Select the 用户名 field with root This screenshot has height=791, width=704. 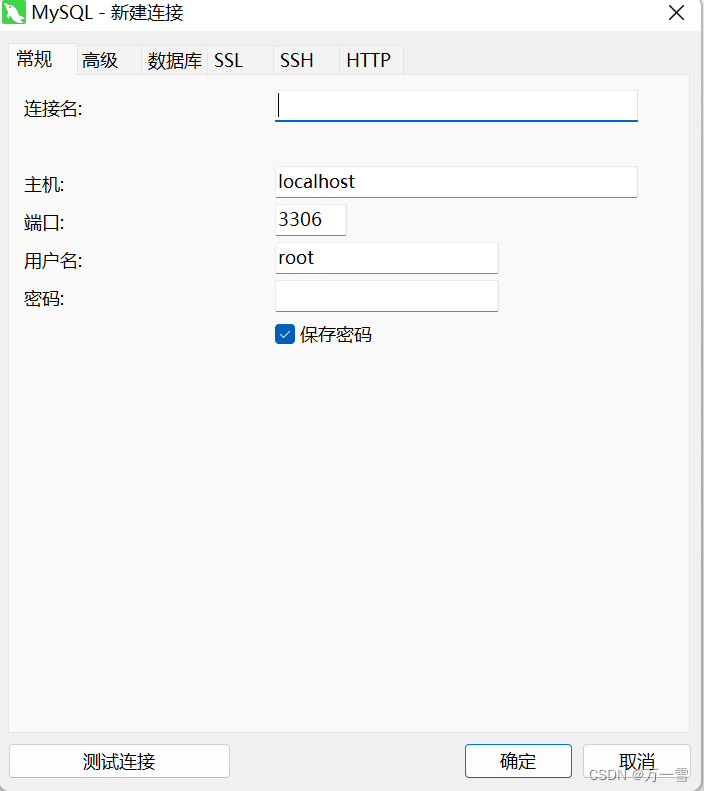pyautogui.click(x=387, y=258)
